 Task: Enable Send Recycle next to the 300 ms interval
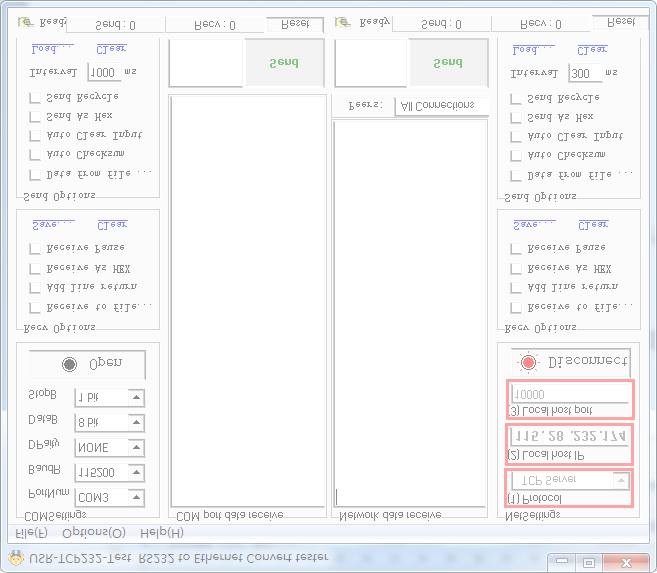516,98
